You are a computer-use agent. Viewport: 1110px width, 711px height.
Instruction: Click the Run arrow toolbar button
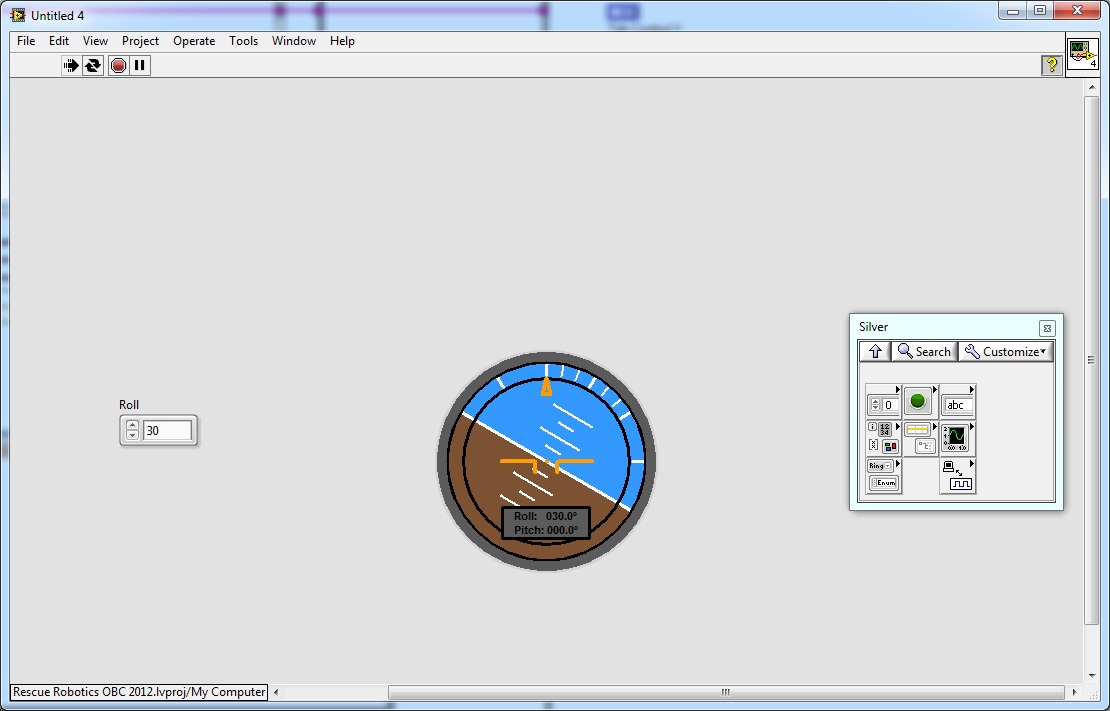pos(71,66)
